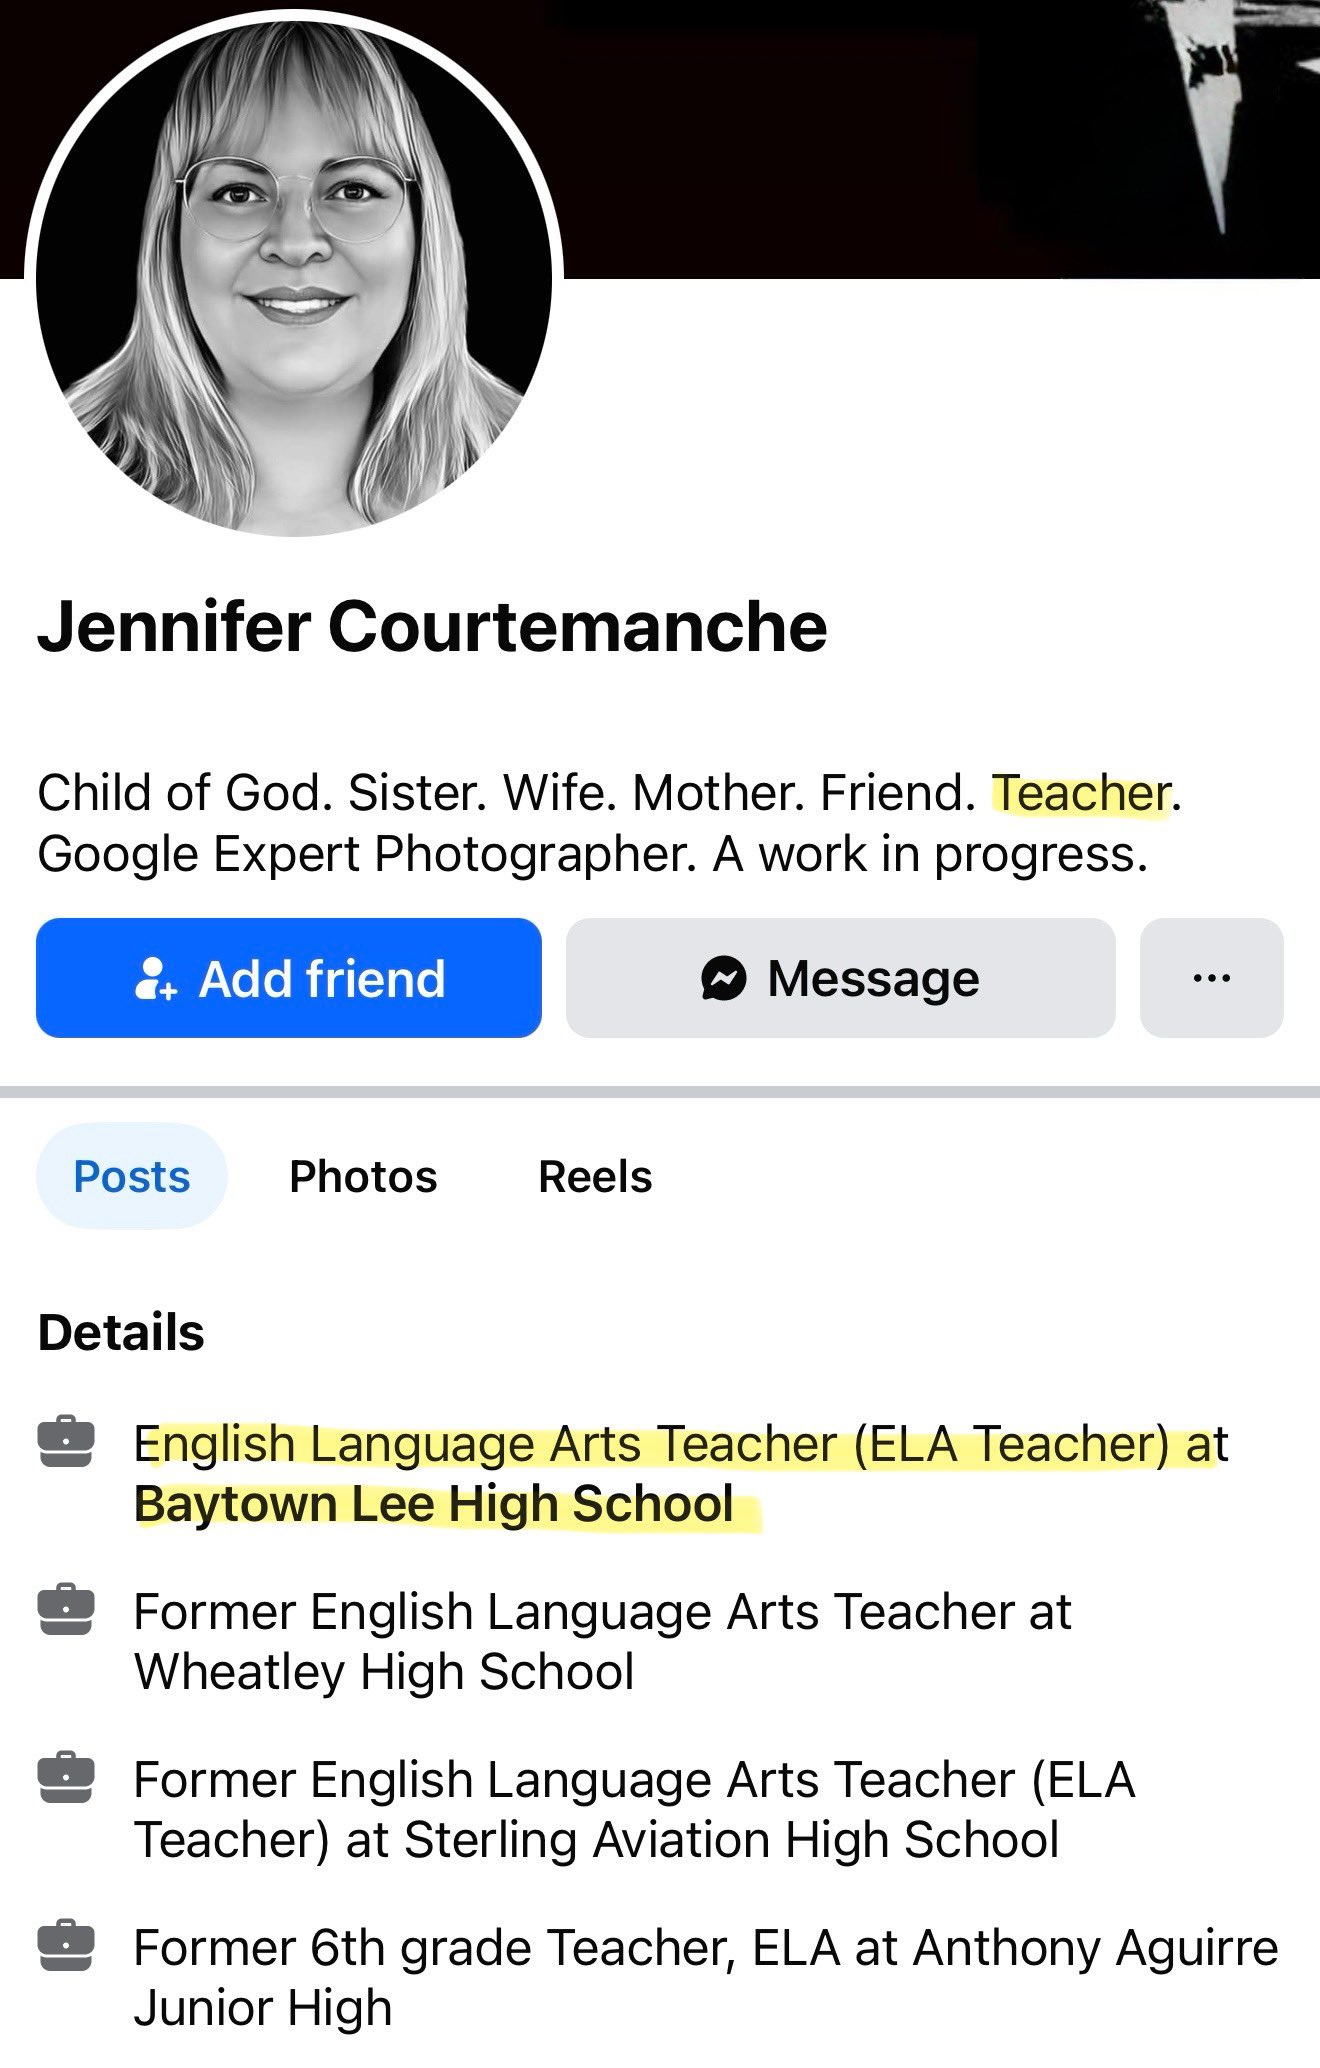This screenshot has height=2068, width=1320.
Task: Click briefcase icon beside Anthony Aguirre entry
Action: [66, 1947]
